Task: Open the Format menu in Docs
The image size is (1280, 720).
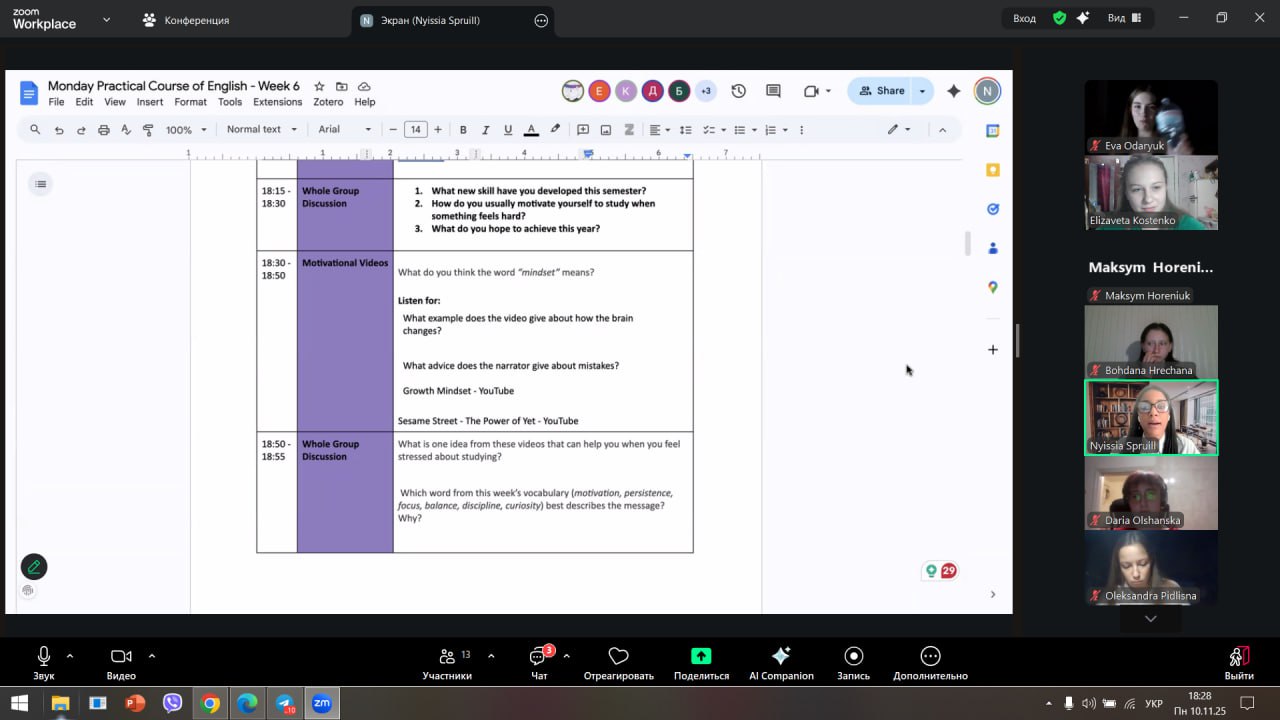Action: point(190,102)
